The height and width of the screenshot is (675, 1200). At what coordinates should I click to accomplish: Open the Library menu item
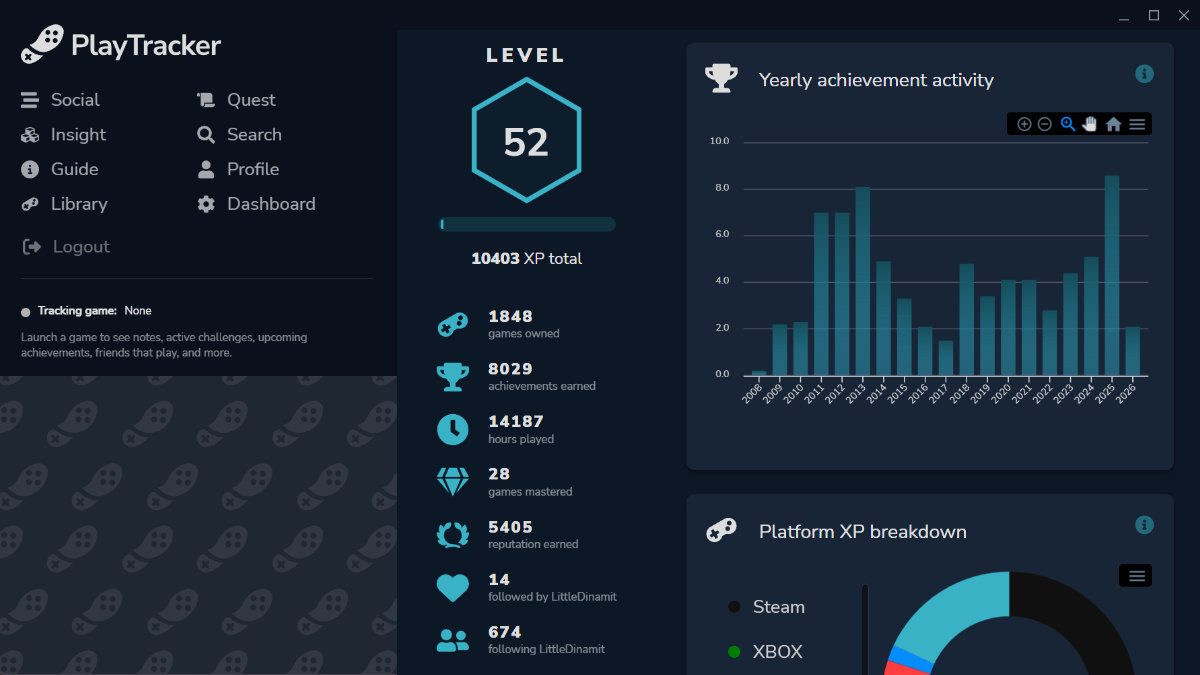79,204
